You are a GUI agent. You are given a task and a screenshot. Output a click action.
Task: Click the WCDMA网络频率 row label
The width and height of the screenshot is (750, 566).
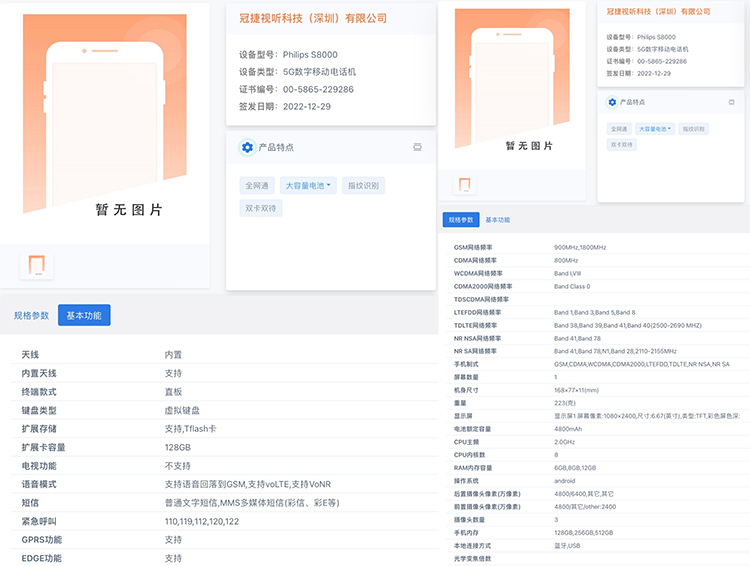tap(478, 273)
